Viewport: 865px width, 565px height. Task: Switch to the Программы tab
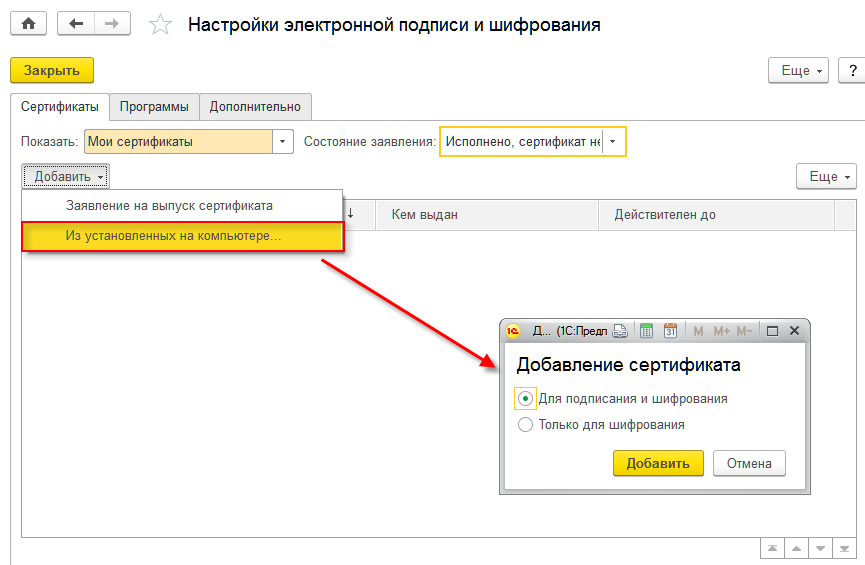point(154,106)
